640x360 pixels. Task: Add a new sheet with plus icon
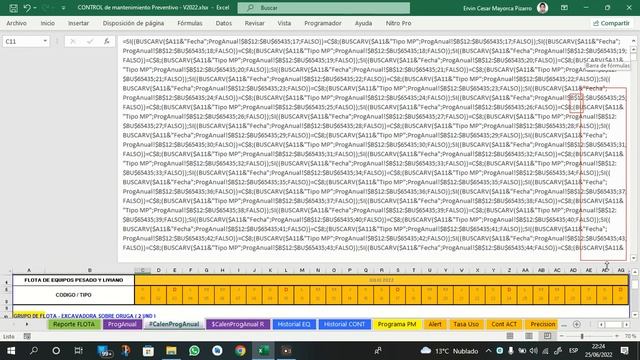[x=576, y=324]
